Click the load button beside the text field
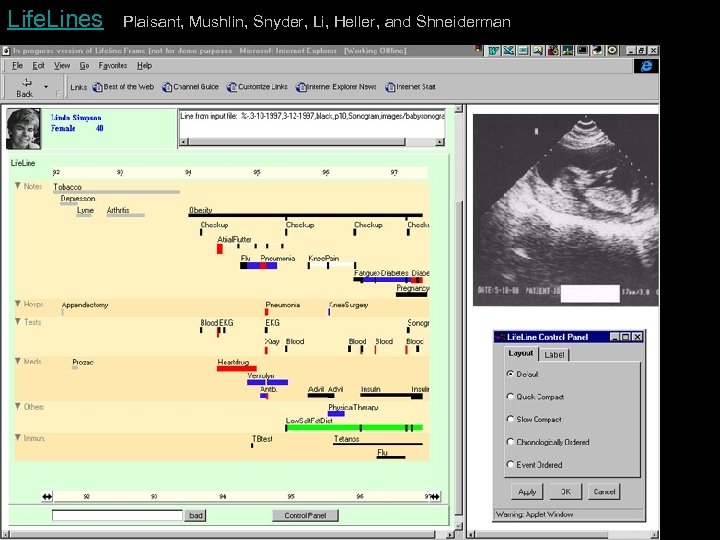 (x=196, y=516)
